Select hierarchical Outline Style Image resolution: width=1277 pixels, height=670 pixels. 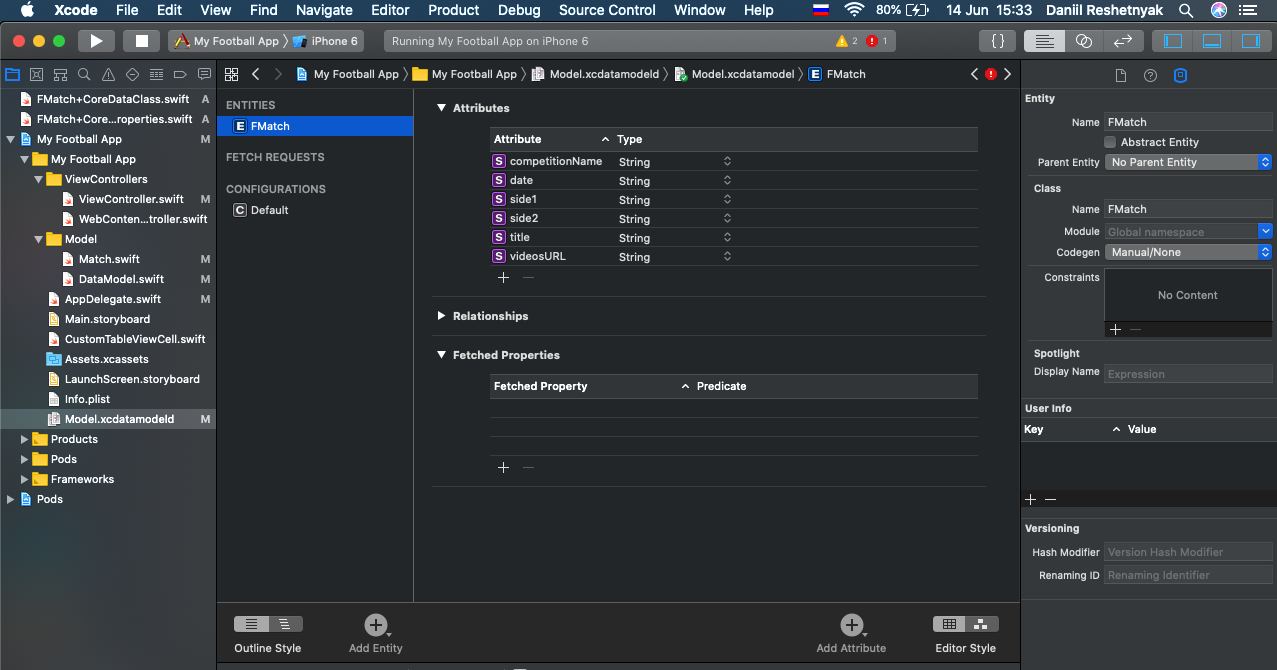click(285, 624)
